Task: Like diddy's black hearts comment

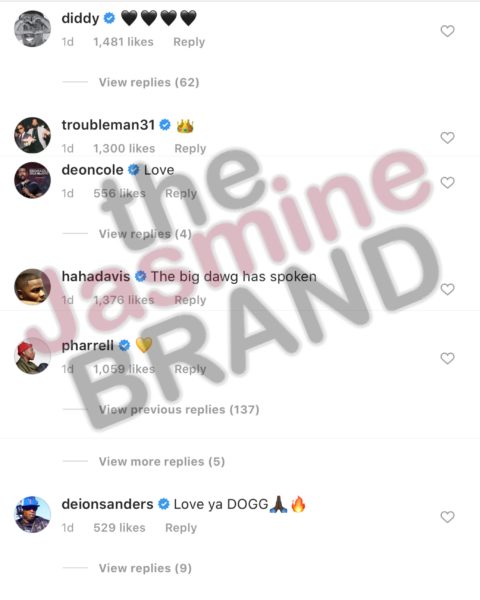Action: point(447,31)
